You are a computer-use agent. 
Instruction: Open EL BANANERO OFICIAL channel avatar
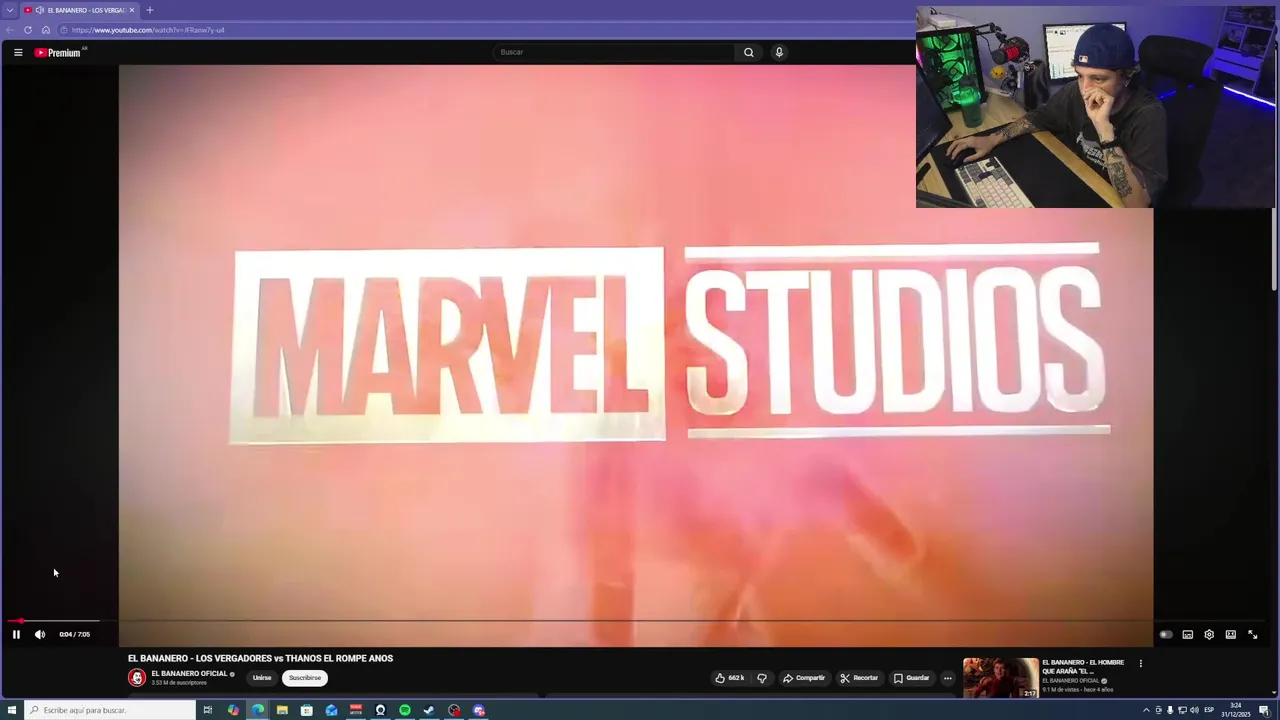tap(137, 678)
